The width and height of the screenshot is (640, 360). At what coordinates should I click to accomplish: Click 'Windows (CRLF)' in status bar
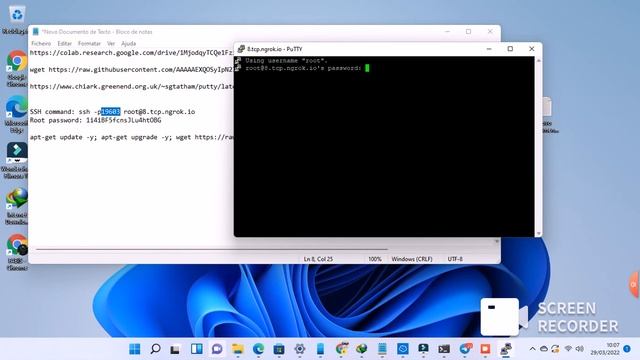pyautogui.click(x=411, y=259)
